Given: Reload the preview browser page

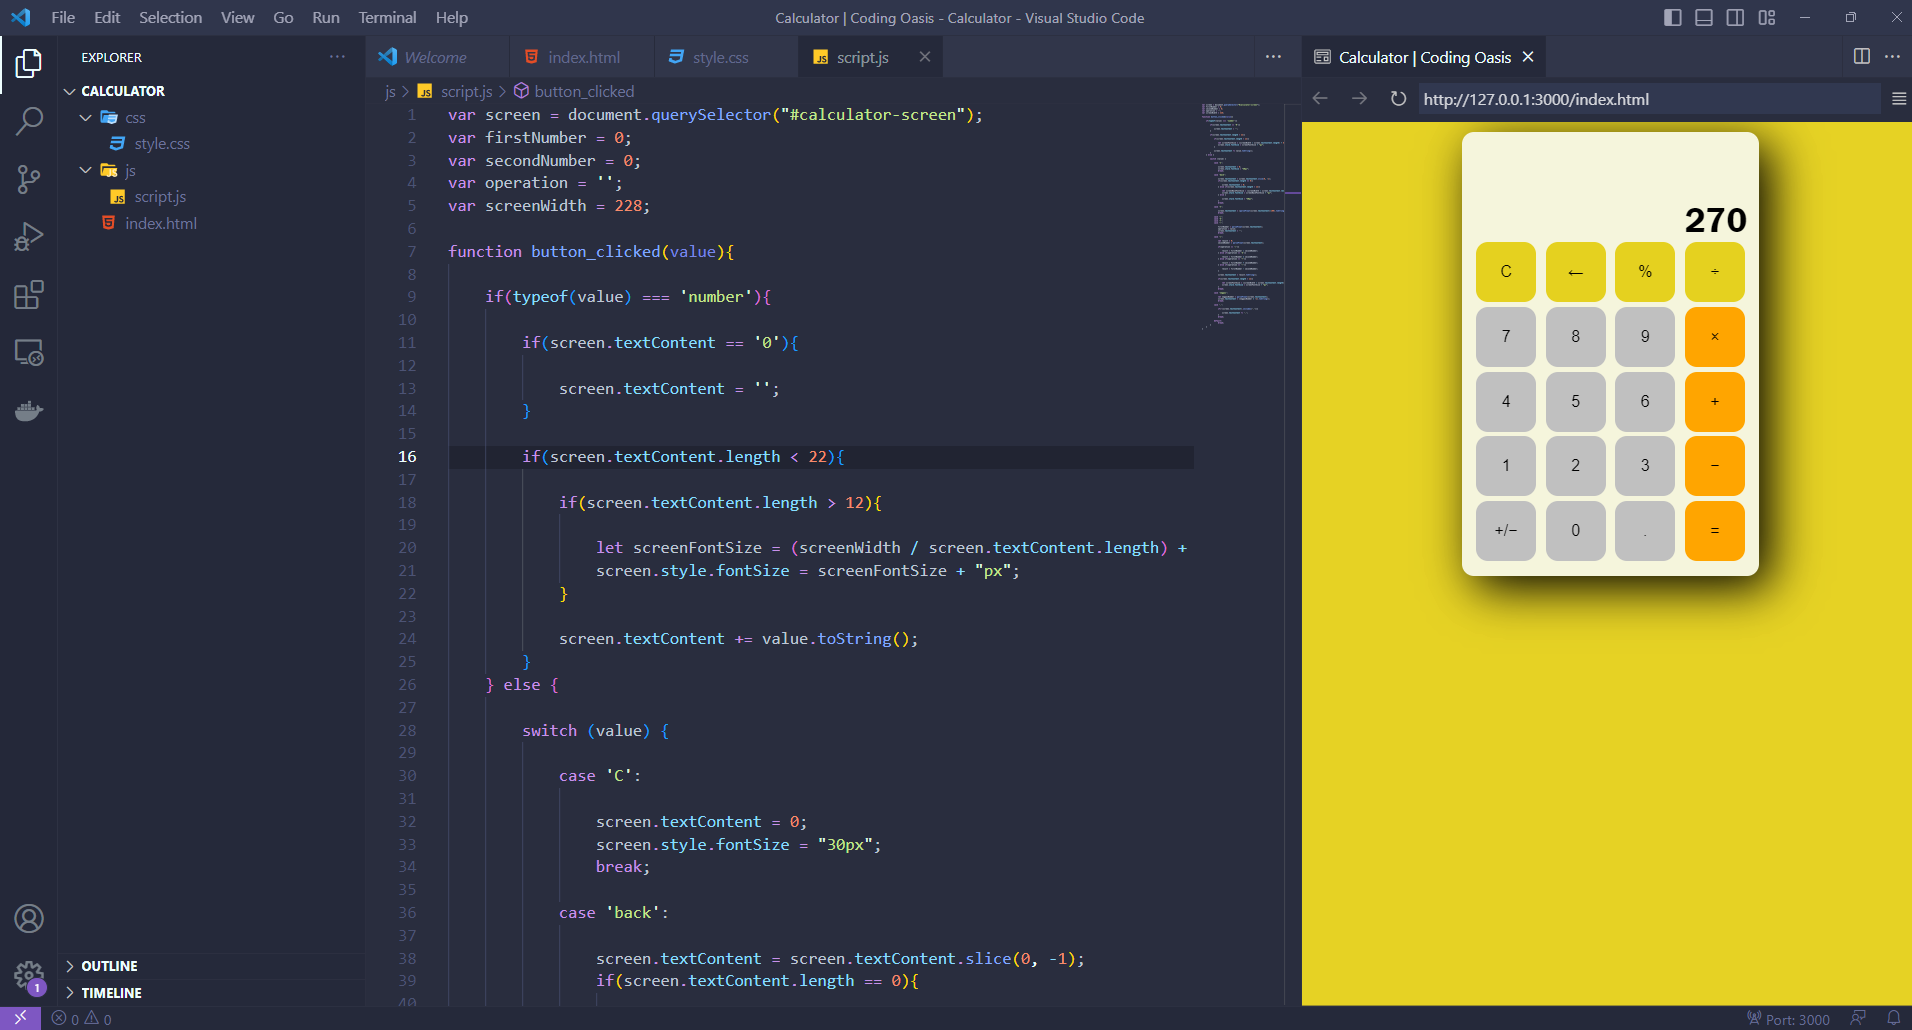Looking at the screenshot, I should coord(1398,99).
